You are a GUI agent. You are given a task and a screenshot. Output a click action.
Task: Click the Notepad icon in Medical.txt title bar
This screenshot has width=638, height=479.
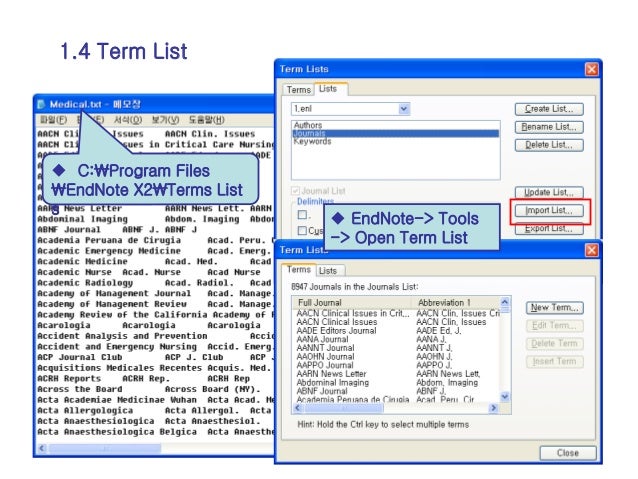point(41,104)
